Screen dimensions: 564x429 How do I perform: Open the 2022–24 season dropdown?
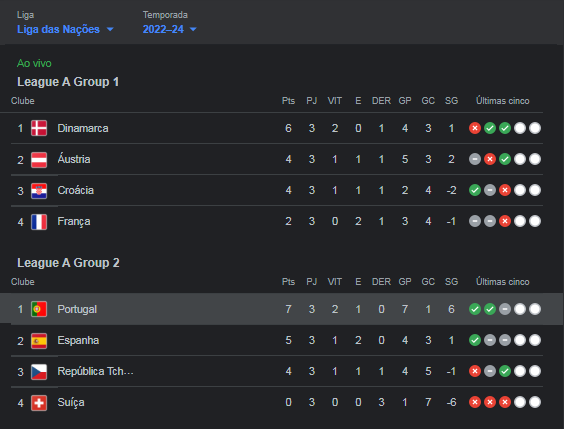pos(169,29)
